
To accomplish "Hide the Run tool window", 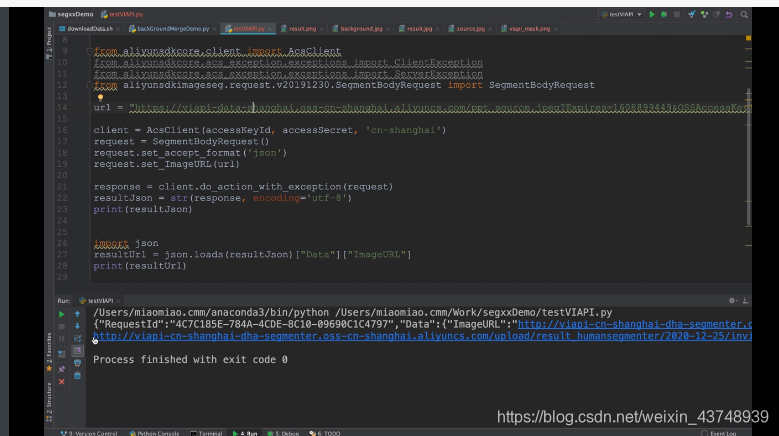I will [745, 300].
